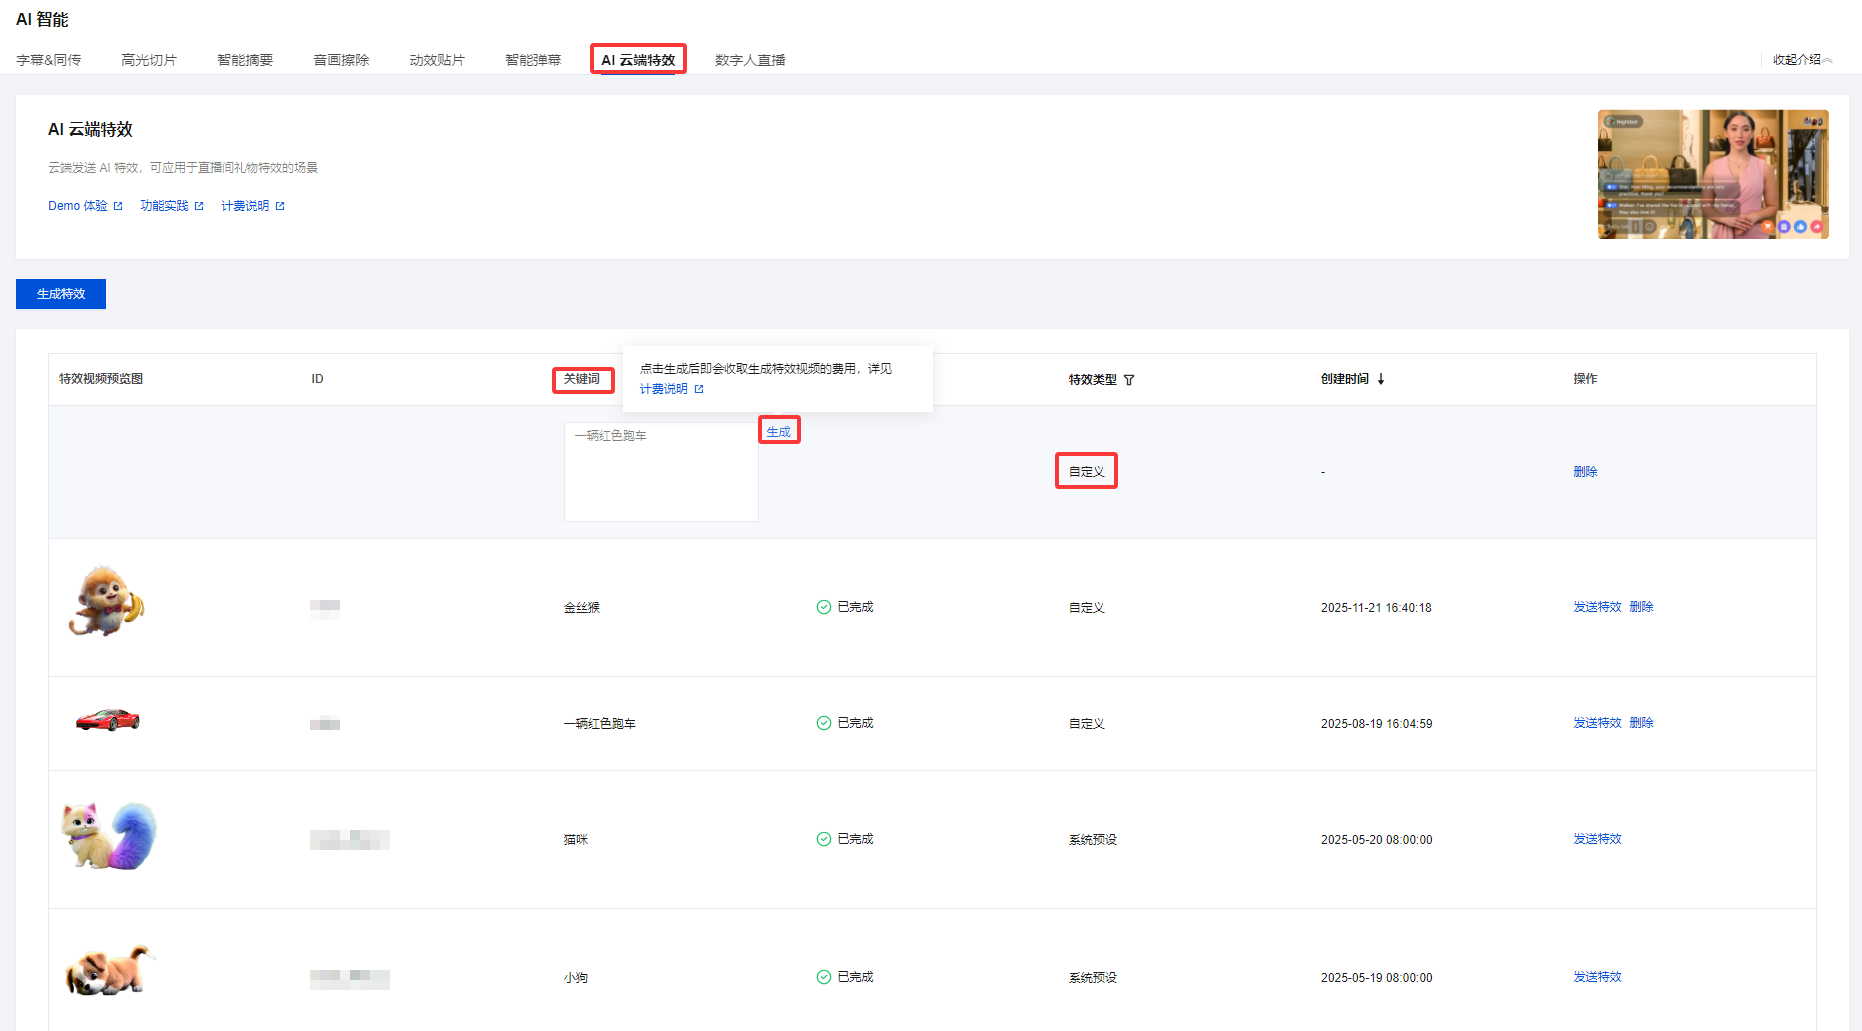Open the red sports car preview thumbnail
The height and width of the screenshot is (1031, 1862).
pos(108,720)
